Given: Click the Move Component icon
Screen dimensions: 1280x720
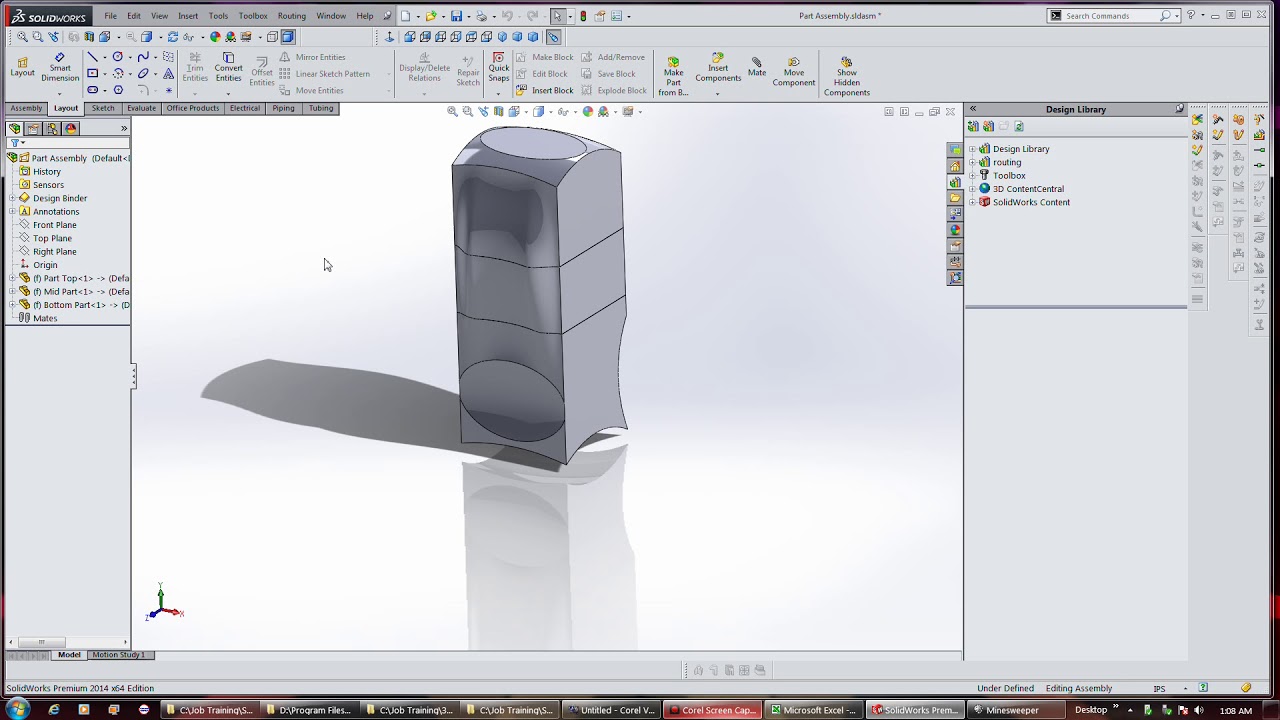Looking at the screenshot, I should [x=793, y=71].
